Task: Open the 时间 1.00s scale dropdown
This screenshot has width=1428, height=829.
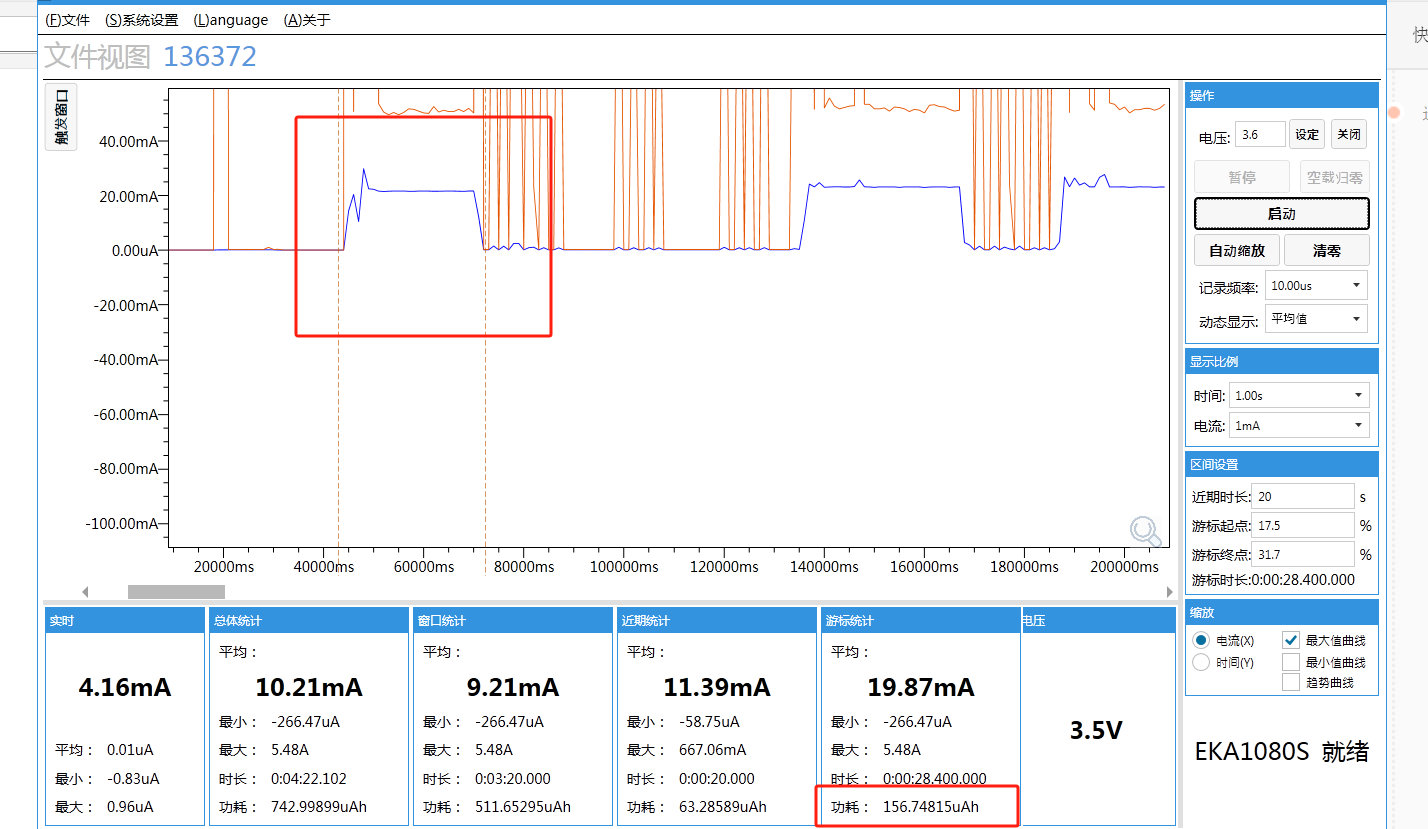Action: [1299, 394]
